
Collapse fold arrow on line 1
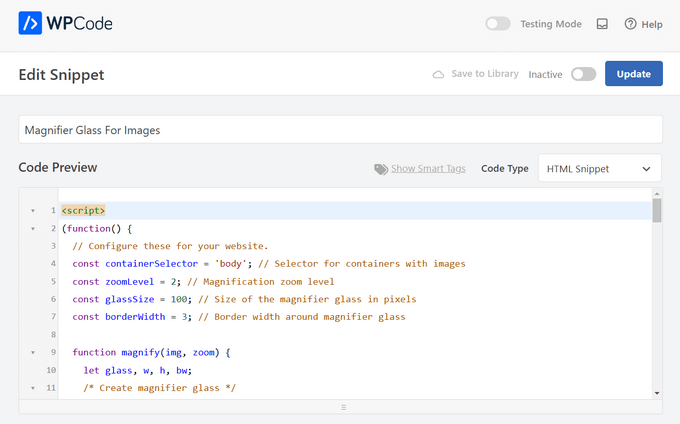(33, 211)
